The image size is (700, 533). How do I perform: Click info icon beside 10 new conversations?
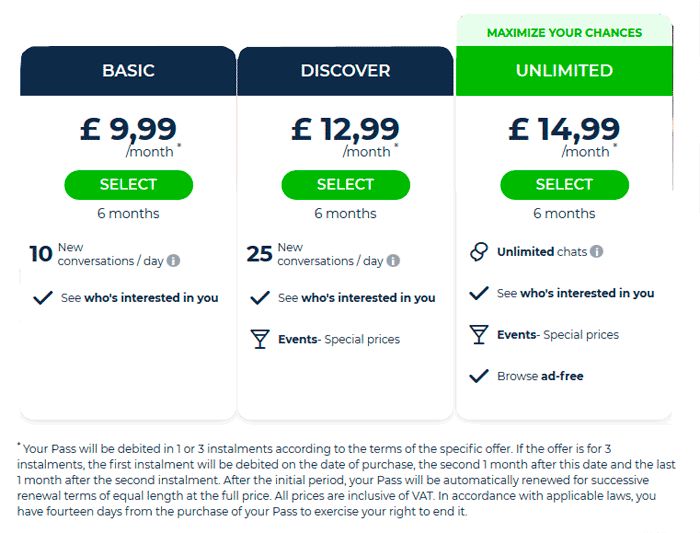click(173, 260)
